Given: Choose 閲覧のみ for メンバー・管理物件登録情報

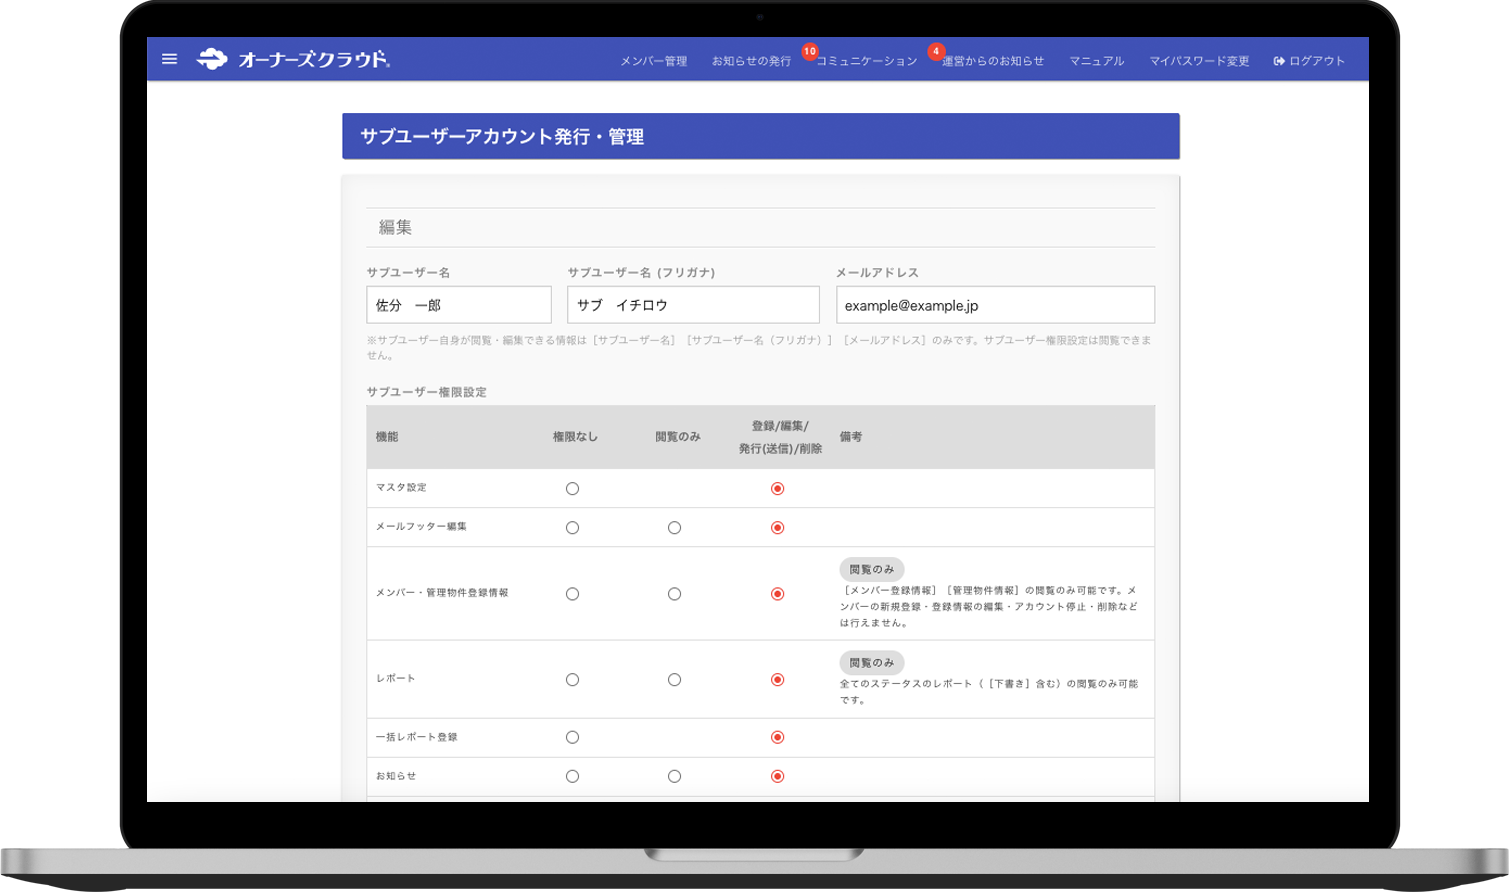Looking at the screenshot, I should 675,593.
